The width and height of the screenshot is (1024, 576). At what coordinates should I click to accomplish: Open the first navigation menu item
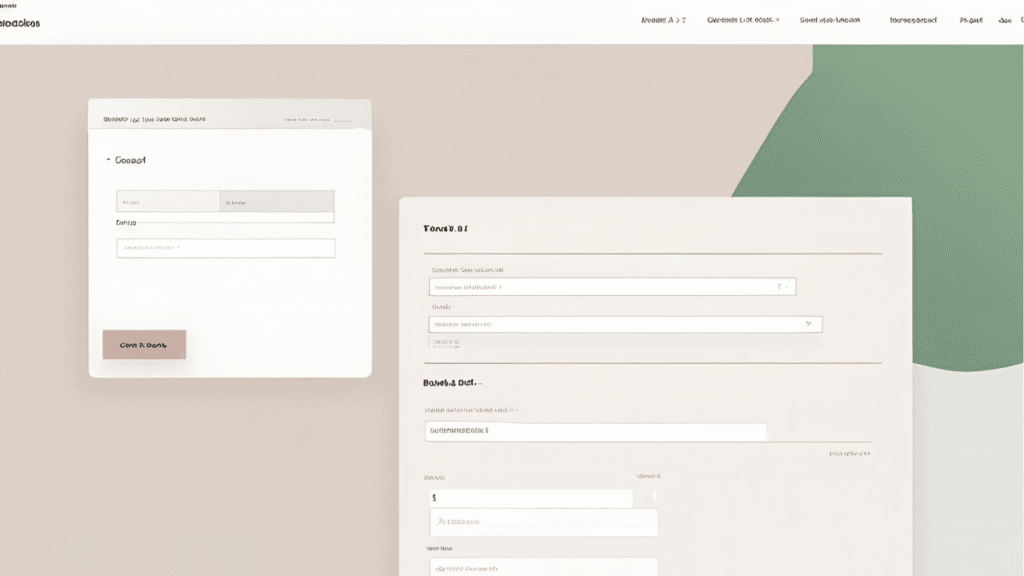pyautogui.click(x=663, y=20)
